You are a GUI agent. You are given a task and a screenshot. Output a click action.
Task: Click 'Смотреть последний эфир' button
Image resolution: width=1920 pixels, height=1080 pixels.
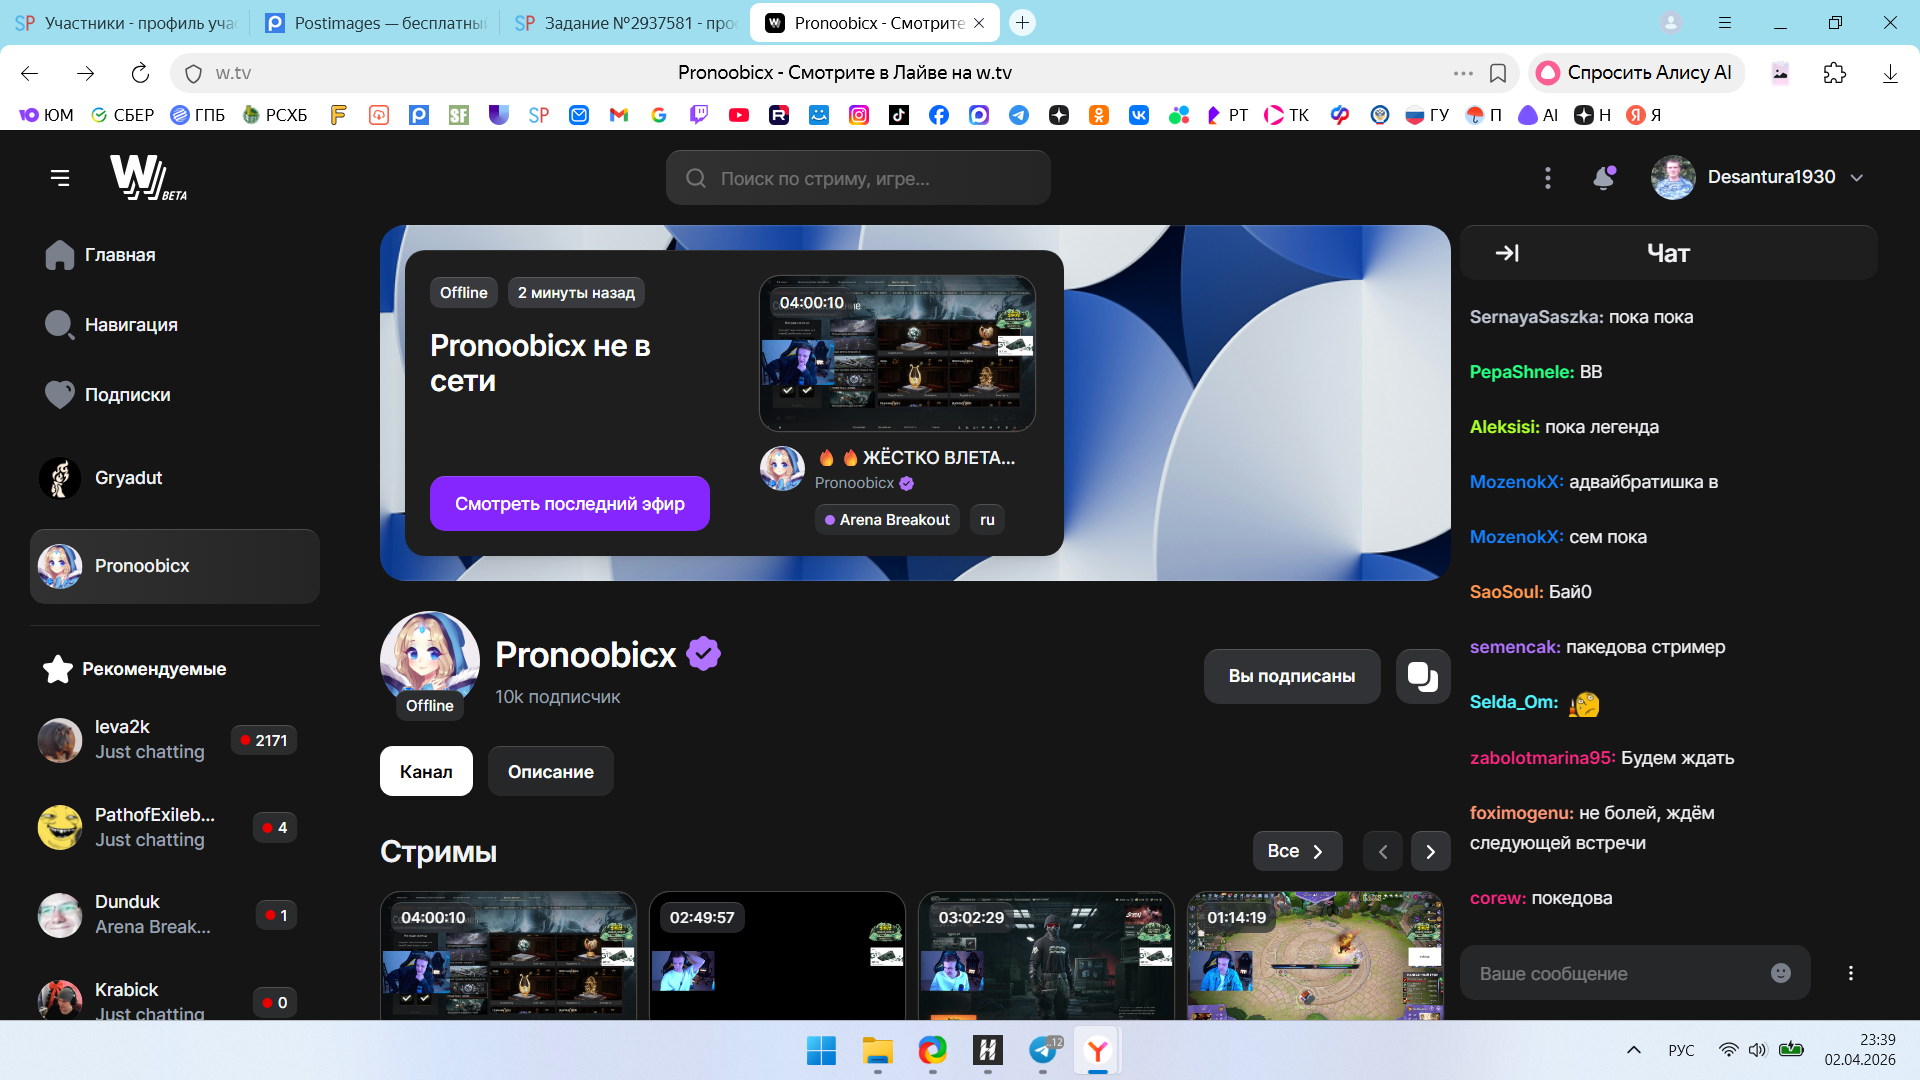[569, 504]
